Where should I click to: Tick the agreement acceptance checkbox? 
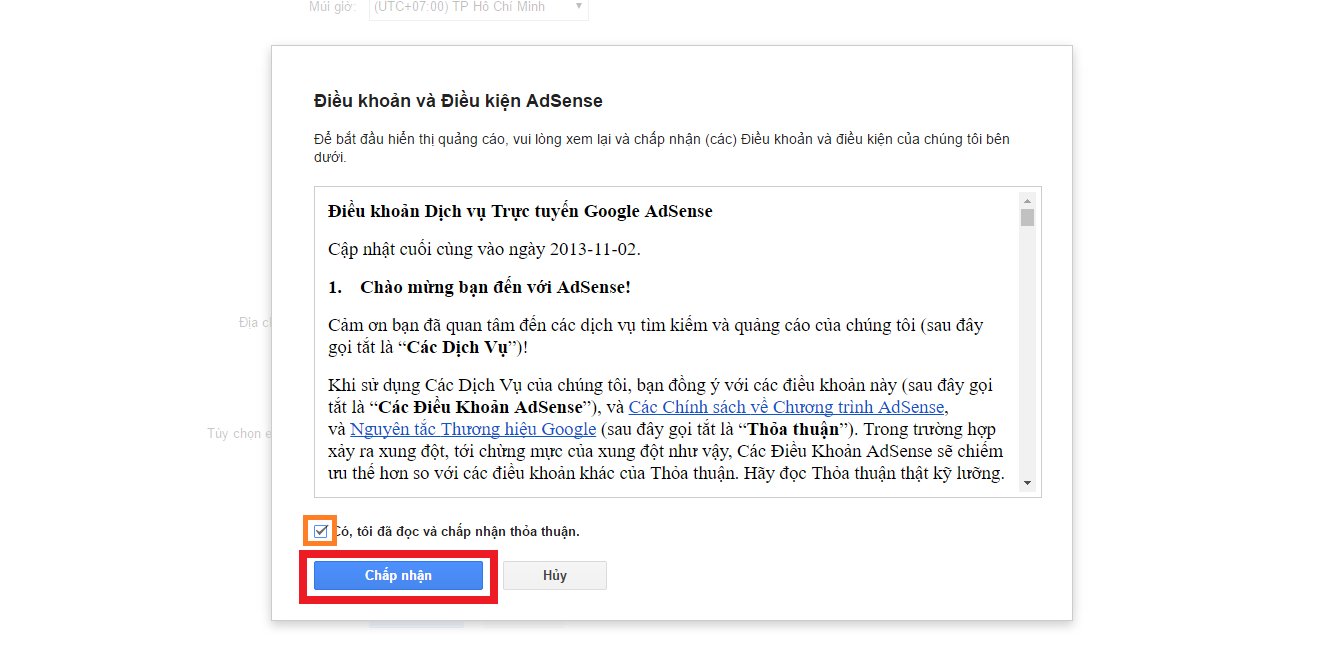321,531
